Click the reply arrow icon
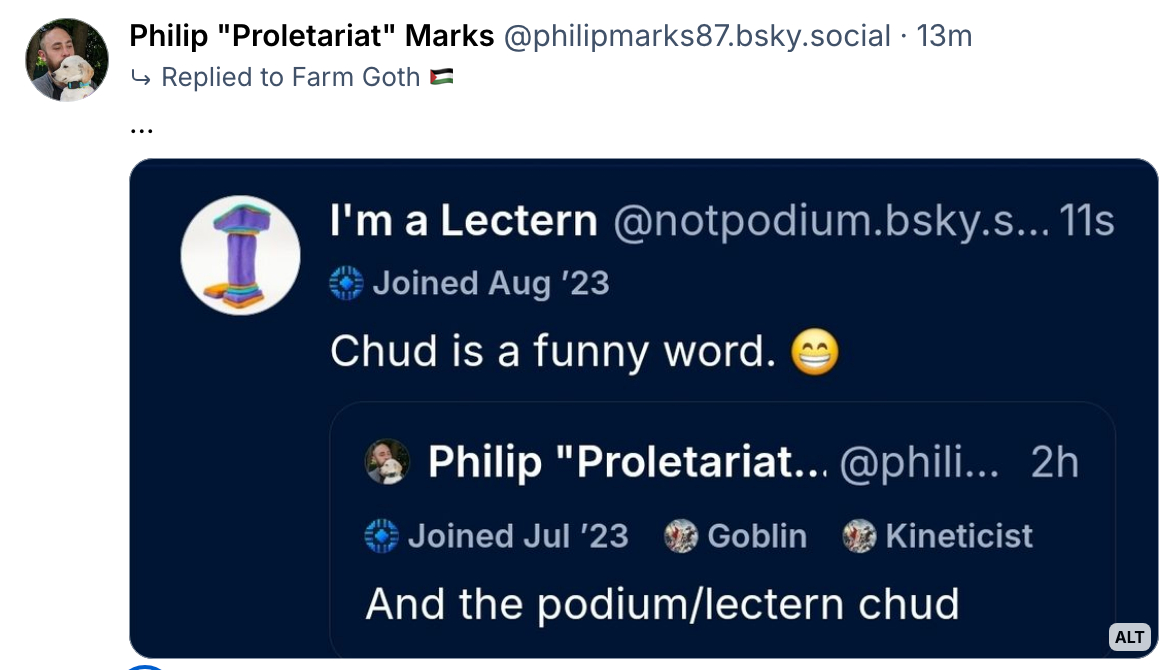Image resolution: width=1166 pixels, height=670 pixels. pos(140,78)
